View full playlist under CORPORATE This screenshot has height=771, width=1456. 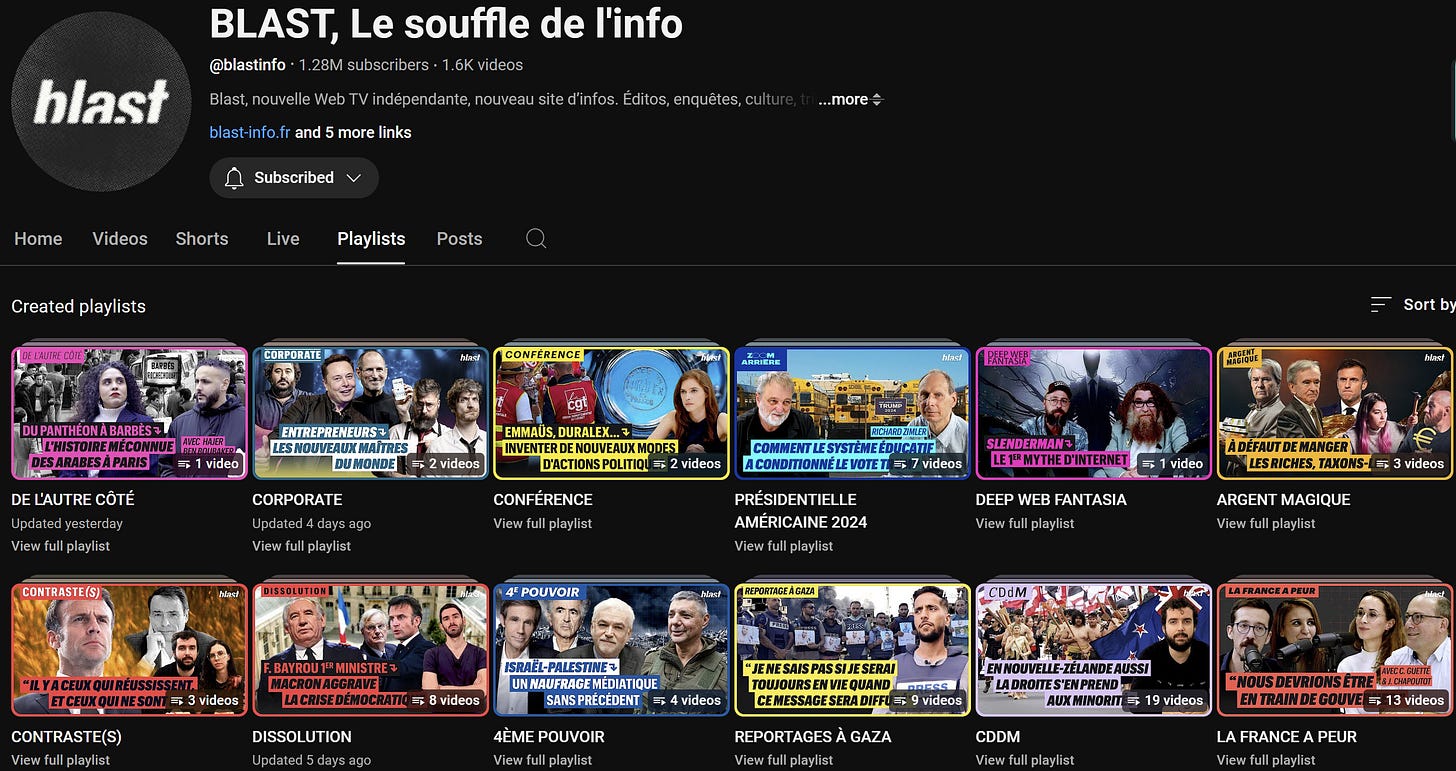pyautogui.click(x=301, y=546)
